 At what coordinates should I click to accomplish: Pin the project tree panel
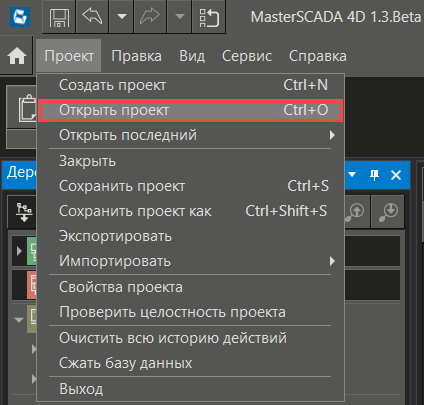(374, 175)
